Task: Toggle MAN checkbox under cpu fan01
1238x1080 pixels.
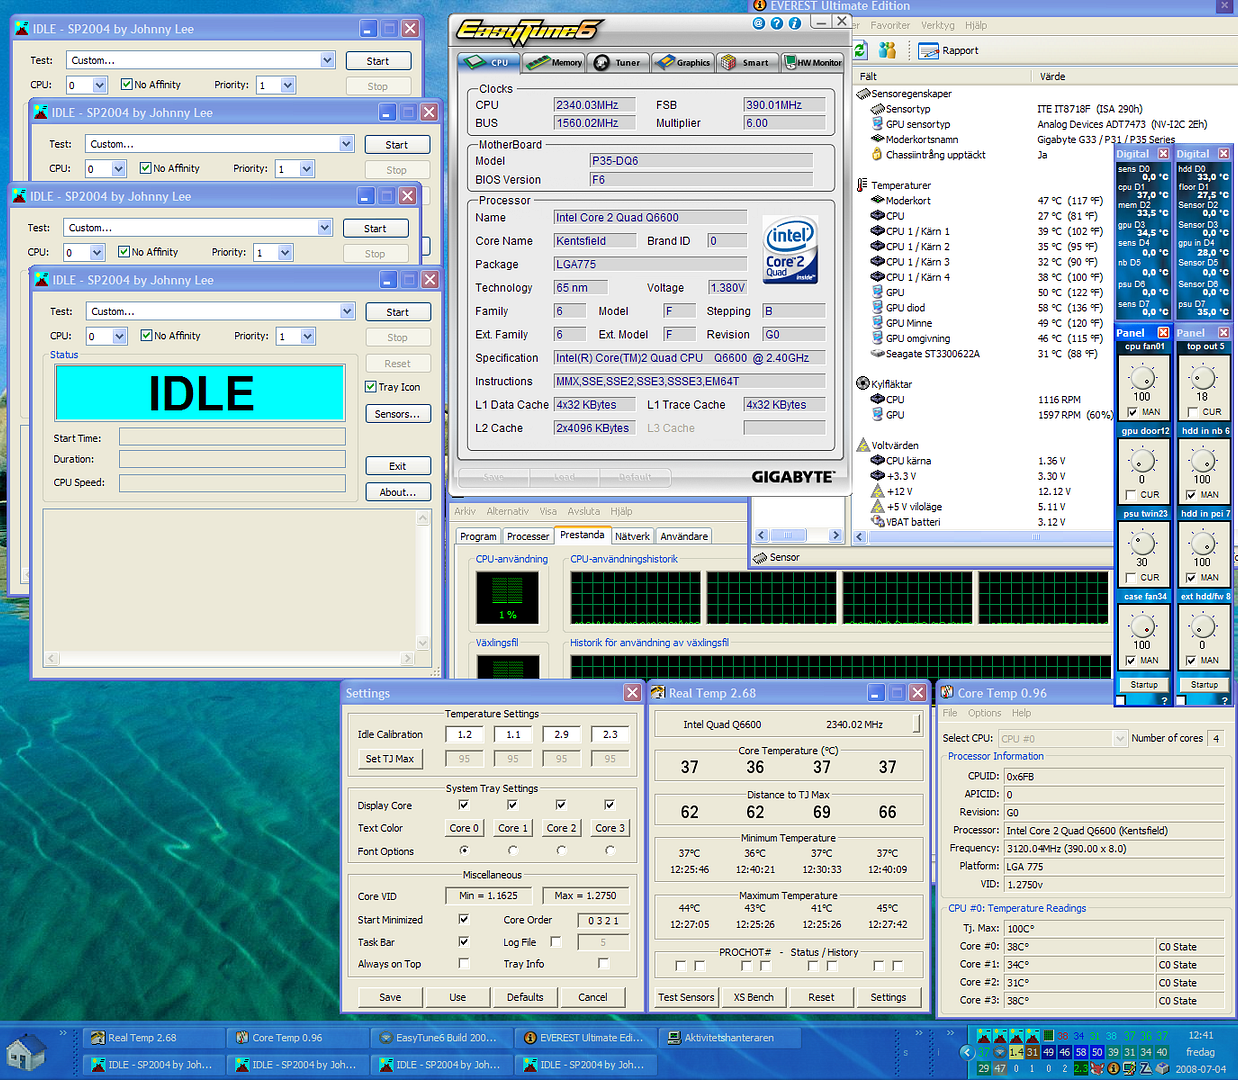Action: pyautogui.click(x=1132, y=412)
